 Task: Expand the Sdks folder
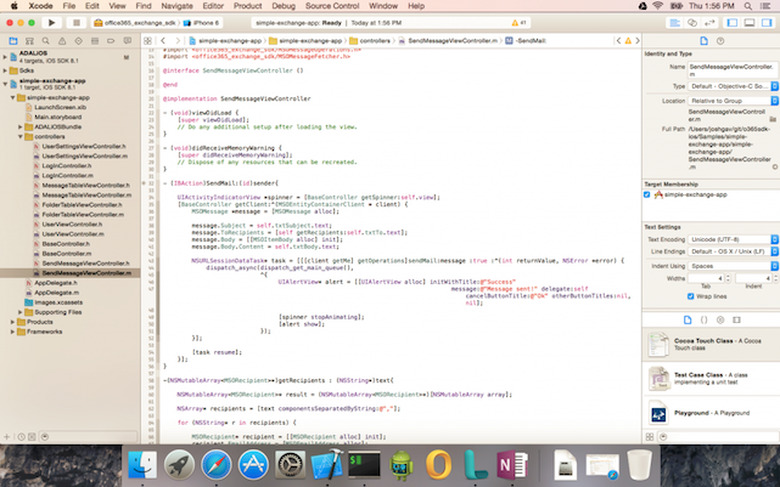point(5,71)
